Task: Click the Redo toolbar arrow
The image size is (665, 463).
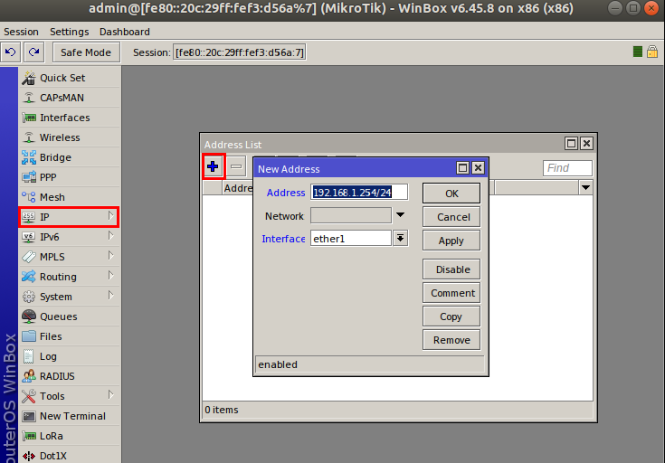Action: click(34, 52)
